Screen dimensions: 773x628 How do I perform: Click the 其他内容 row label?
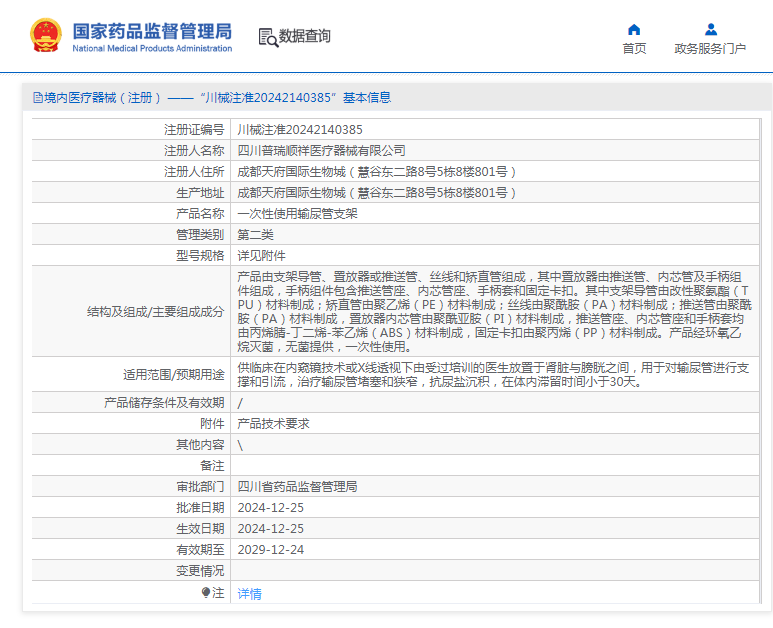tap(200, 445)
